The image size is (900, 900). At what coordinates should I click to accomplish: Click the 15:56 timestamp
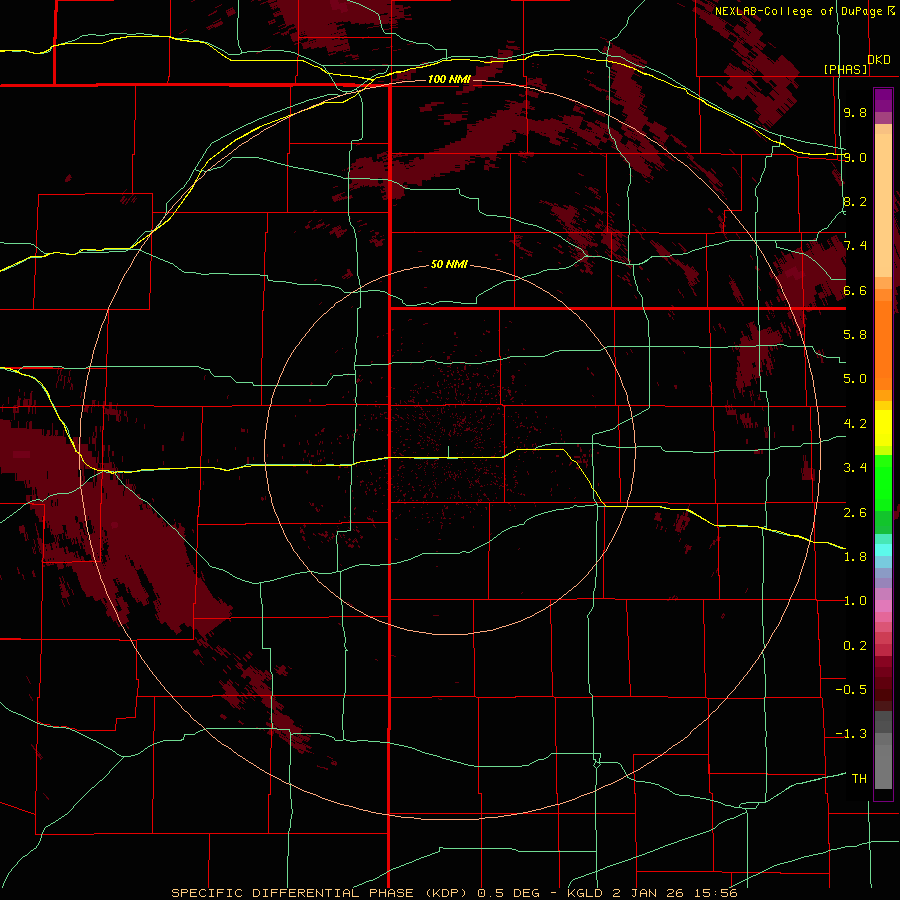click(x=714, y=893)
